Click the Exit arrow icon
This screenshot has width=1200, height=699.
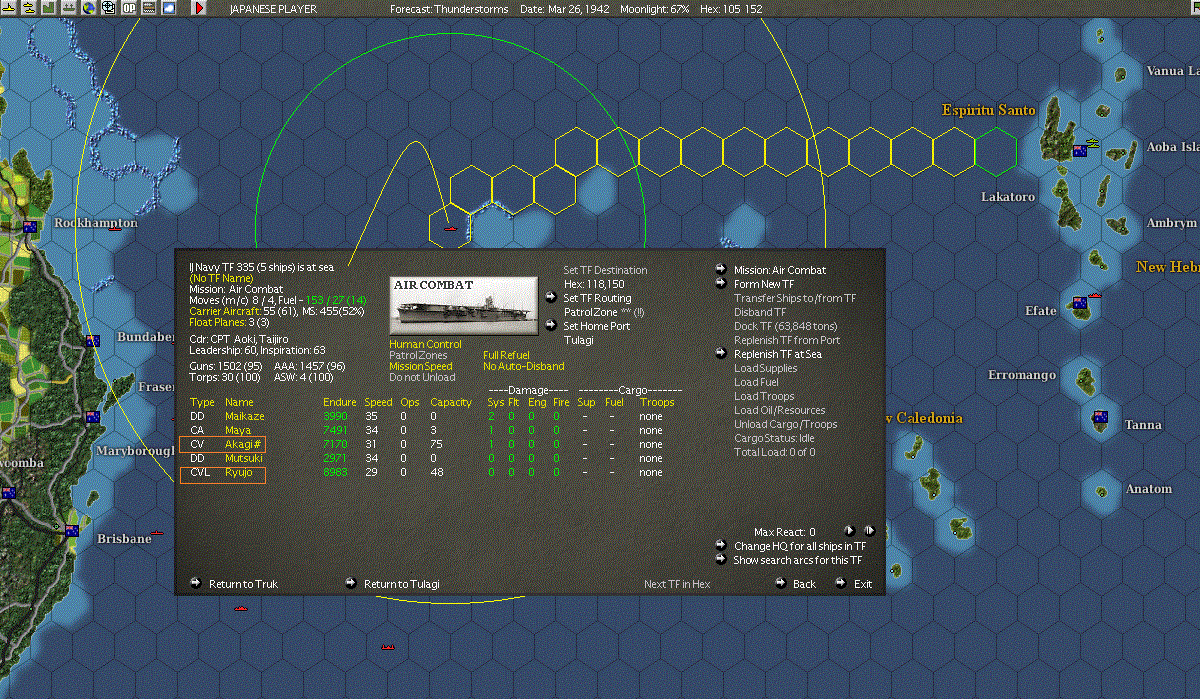coord(841,583)
